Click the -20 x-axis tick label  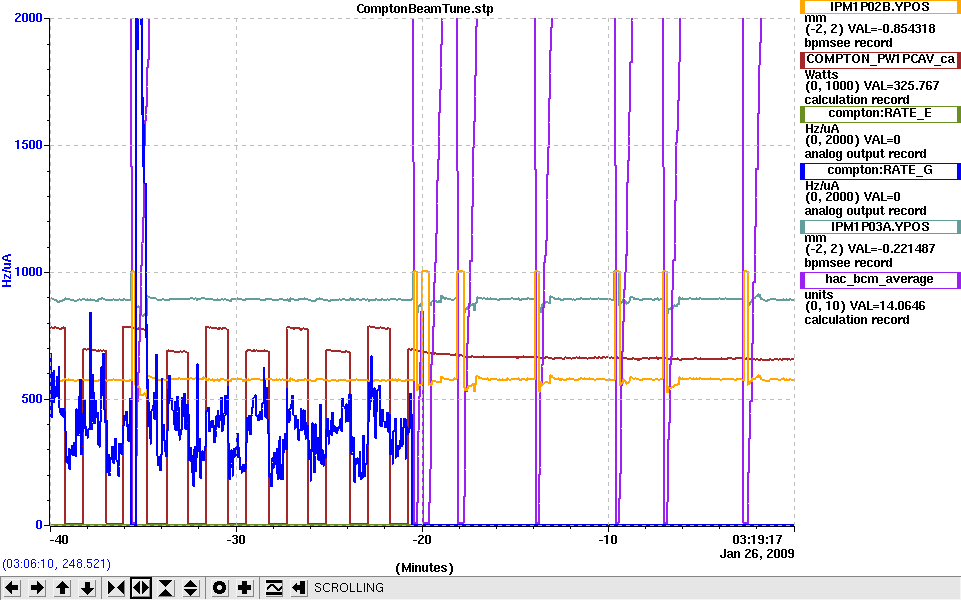tap(421, 540)
